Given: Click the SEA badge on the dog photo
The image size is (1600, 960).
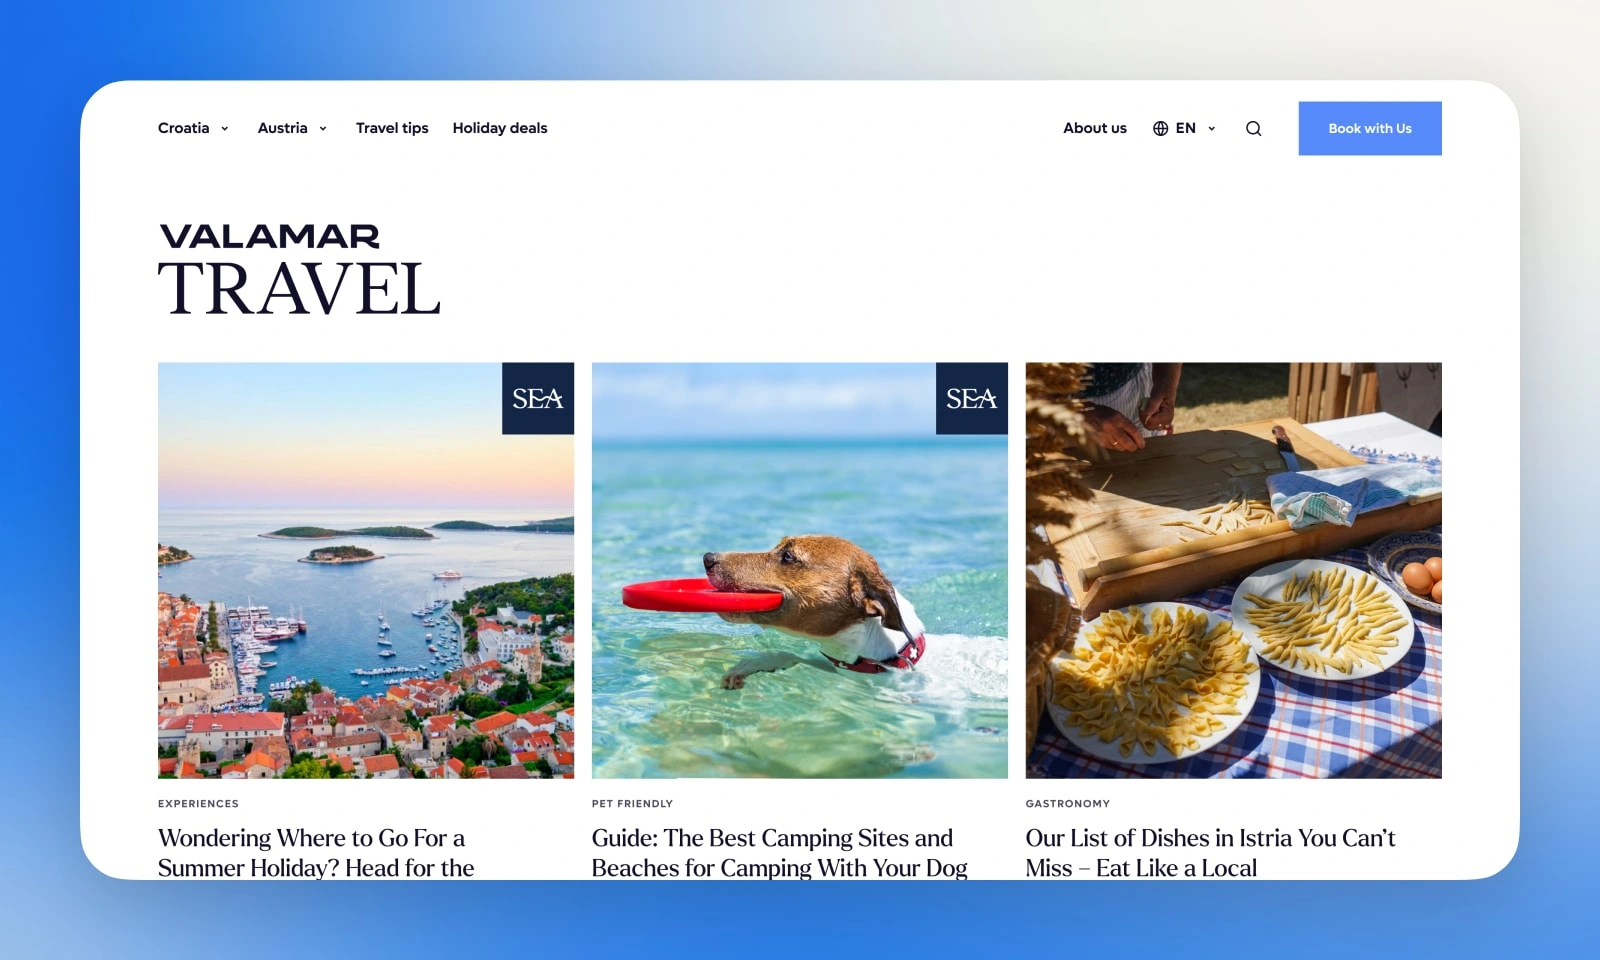Looking at the screenshot, I should tap(972, 398).
